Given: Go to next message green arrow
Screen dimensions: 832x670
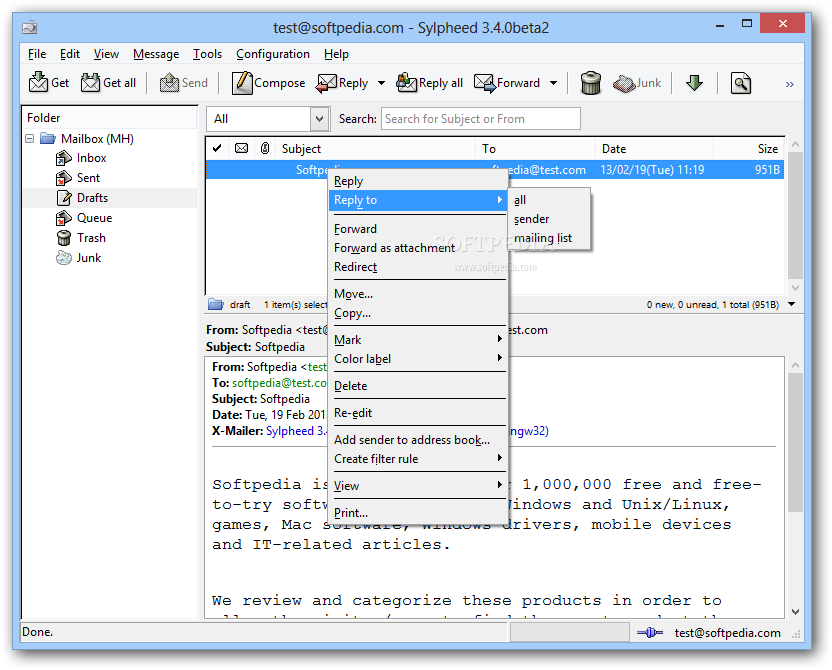Looking at the screenshot, I should tap(694, 83).
